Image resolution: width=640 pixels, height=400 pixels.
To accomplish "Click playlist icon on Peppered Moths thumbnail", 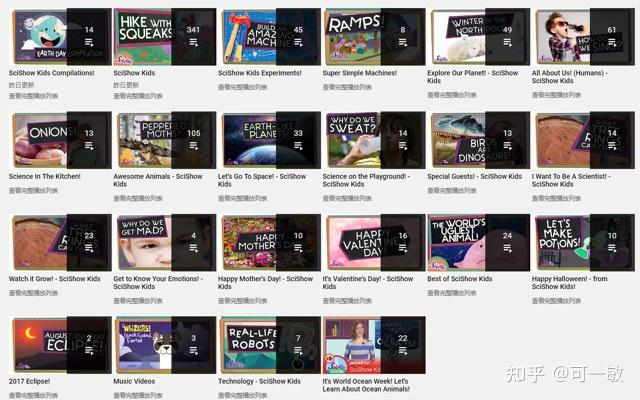I will (x=193, y=146).
